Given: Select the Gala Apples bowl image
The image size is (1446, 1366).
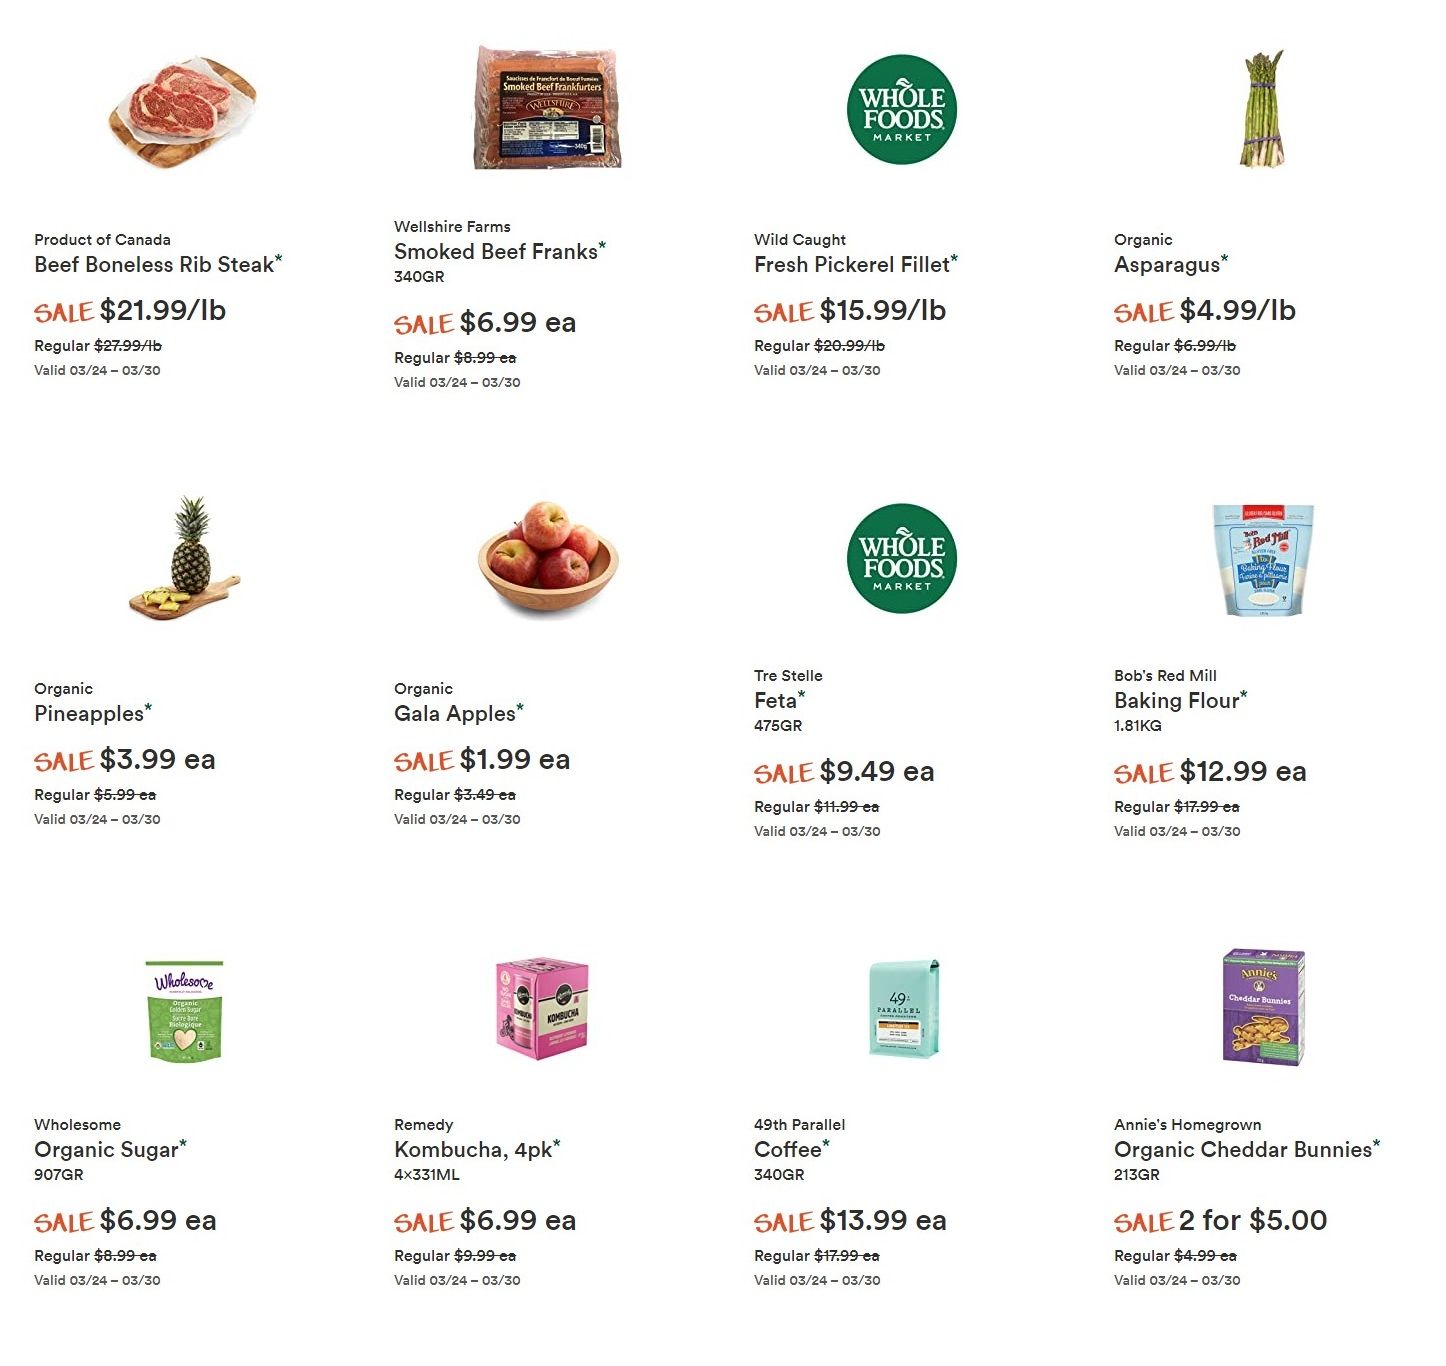Looking at the screenshot, I should point(548,560).
